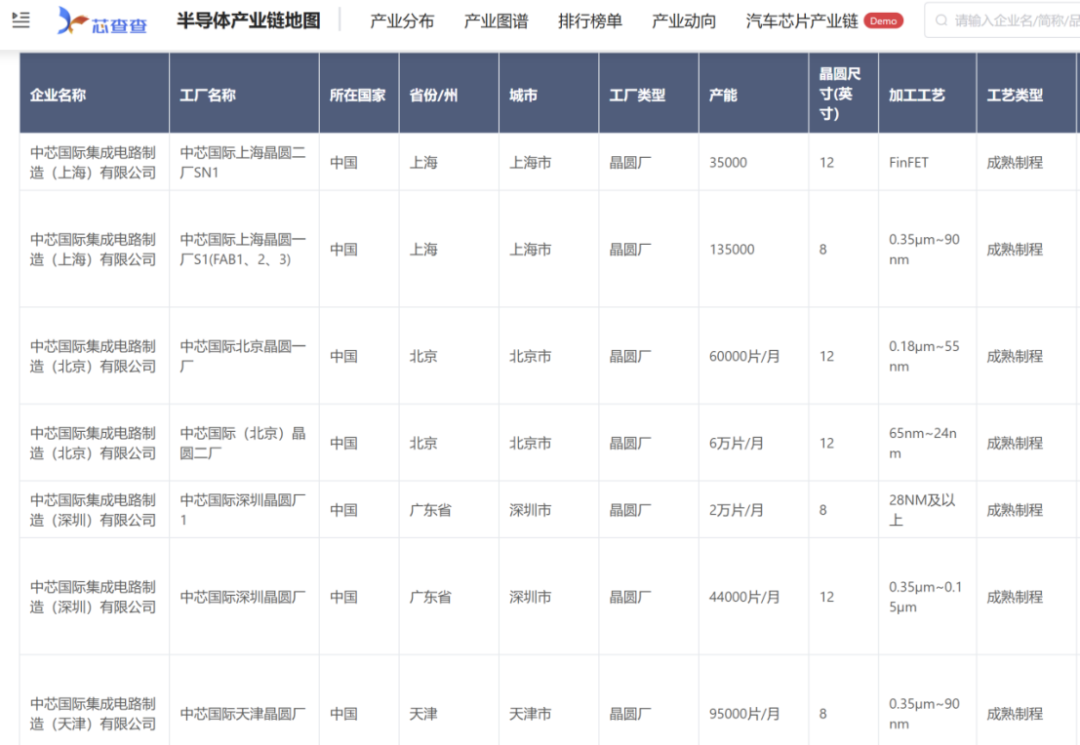Open 半导体产业链地图 title
Screen dimensions: 1080x745
pos(248,21)
